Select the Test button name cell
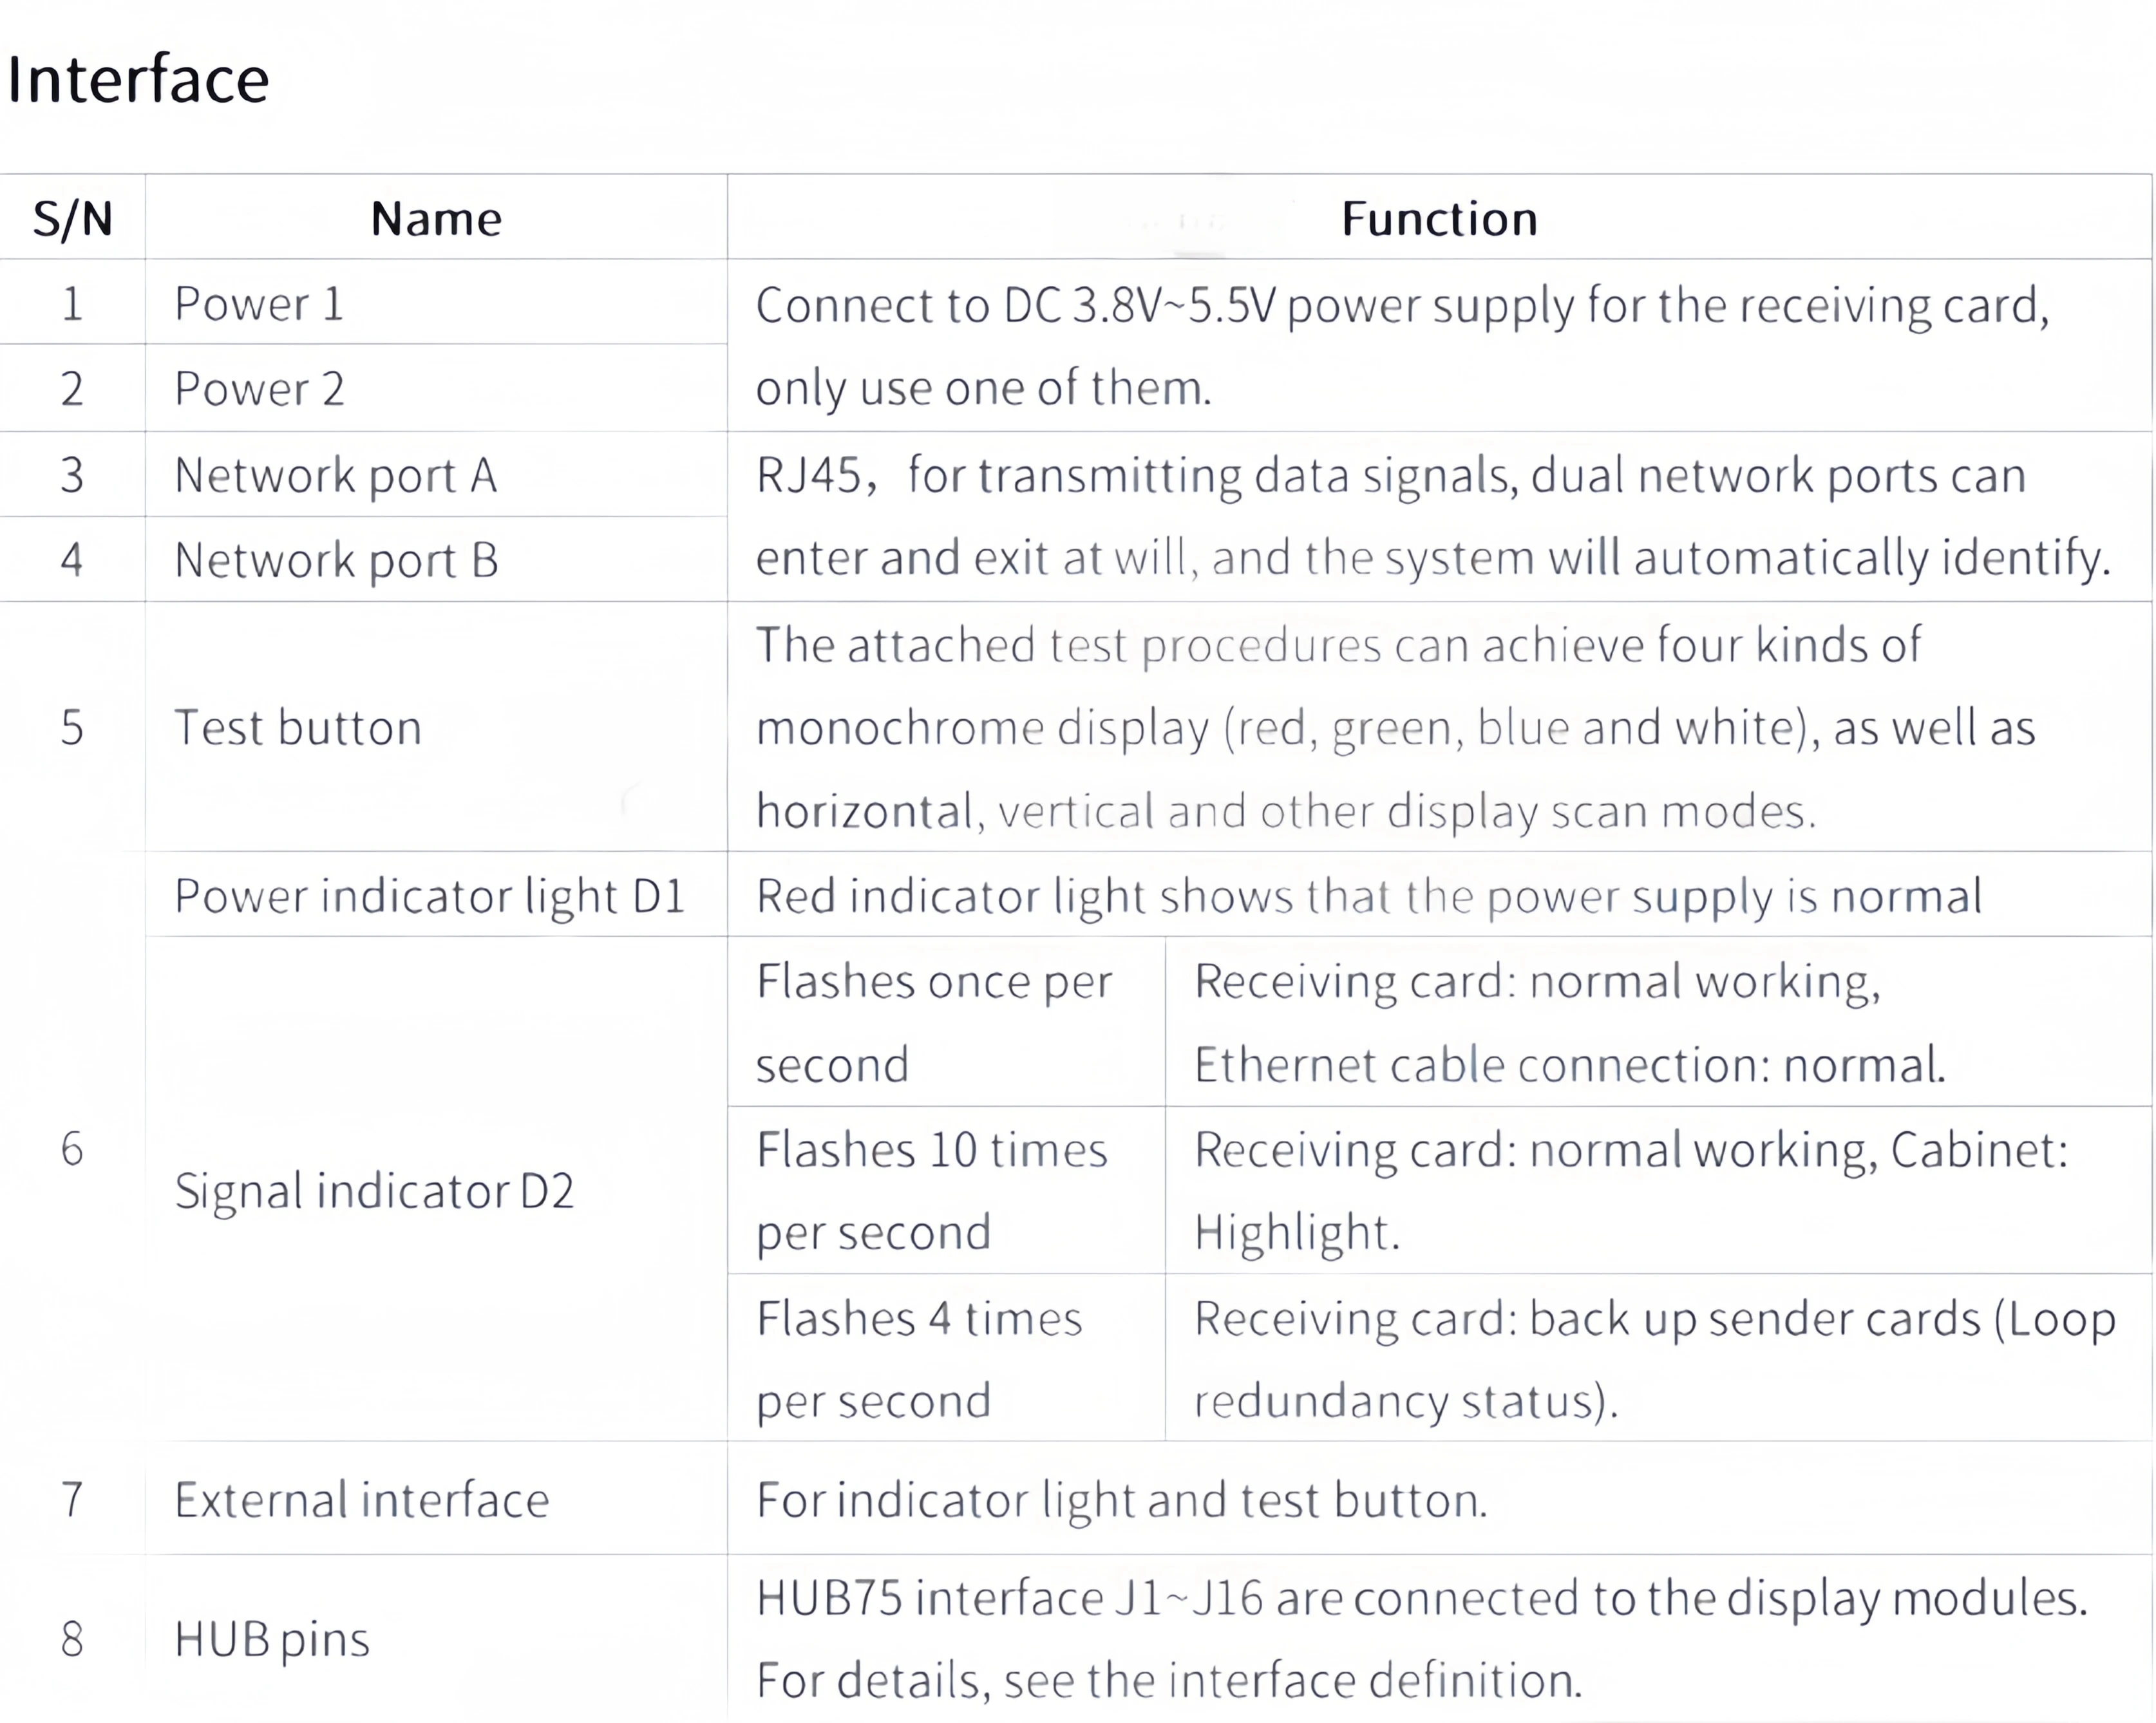2156x1723 pixels. coord(298,727)
